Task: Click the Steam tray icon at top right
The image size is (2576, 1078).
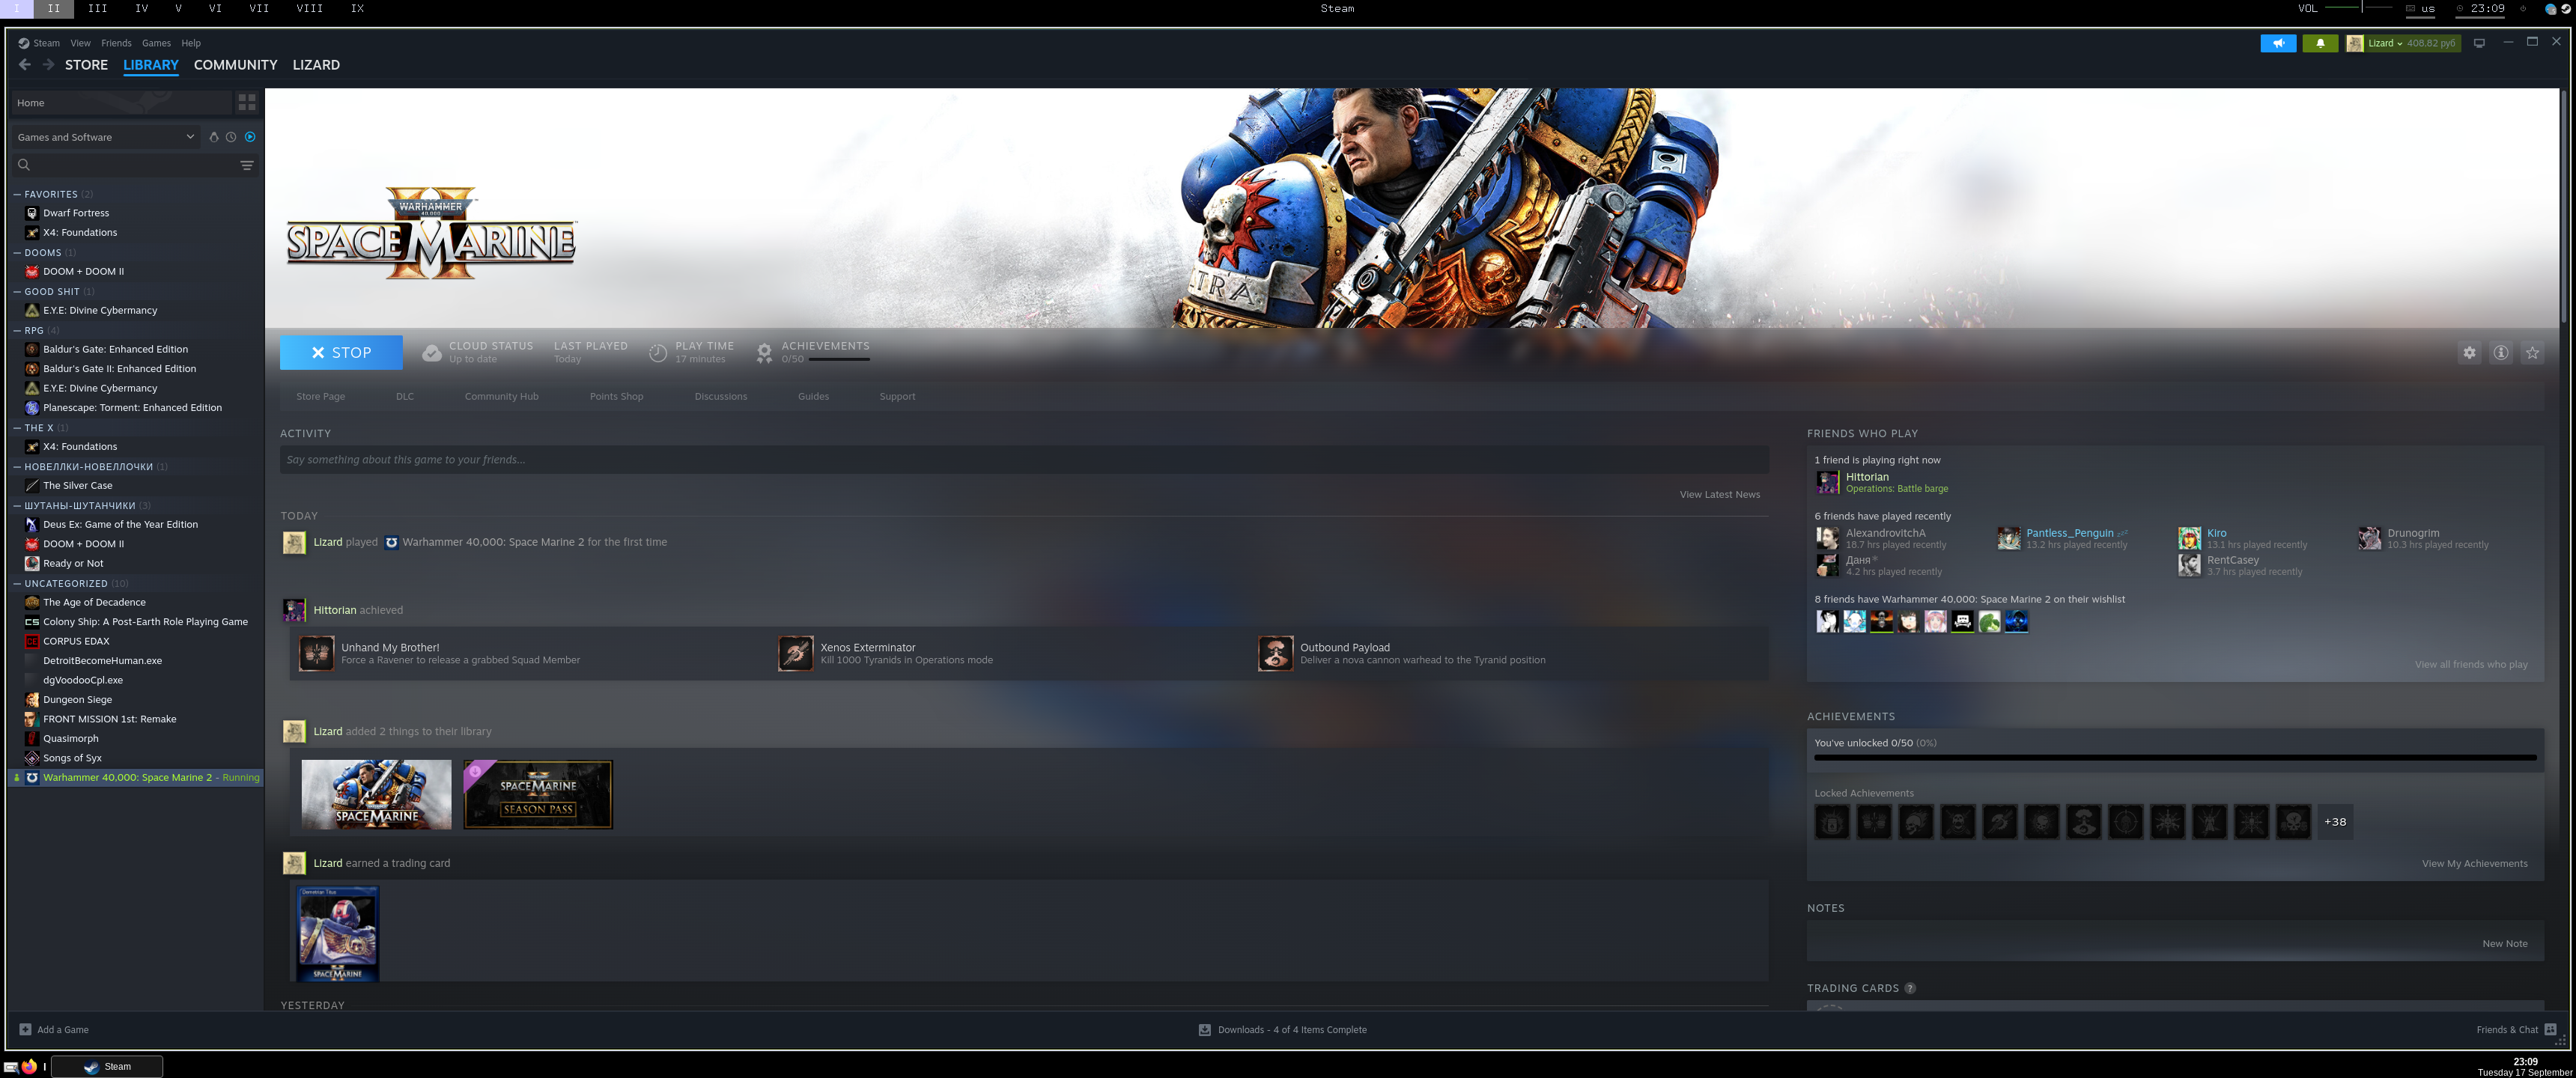Action: (2566, 8)
